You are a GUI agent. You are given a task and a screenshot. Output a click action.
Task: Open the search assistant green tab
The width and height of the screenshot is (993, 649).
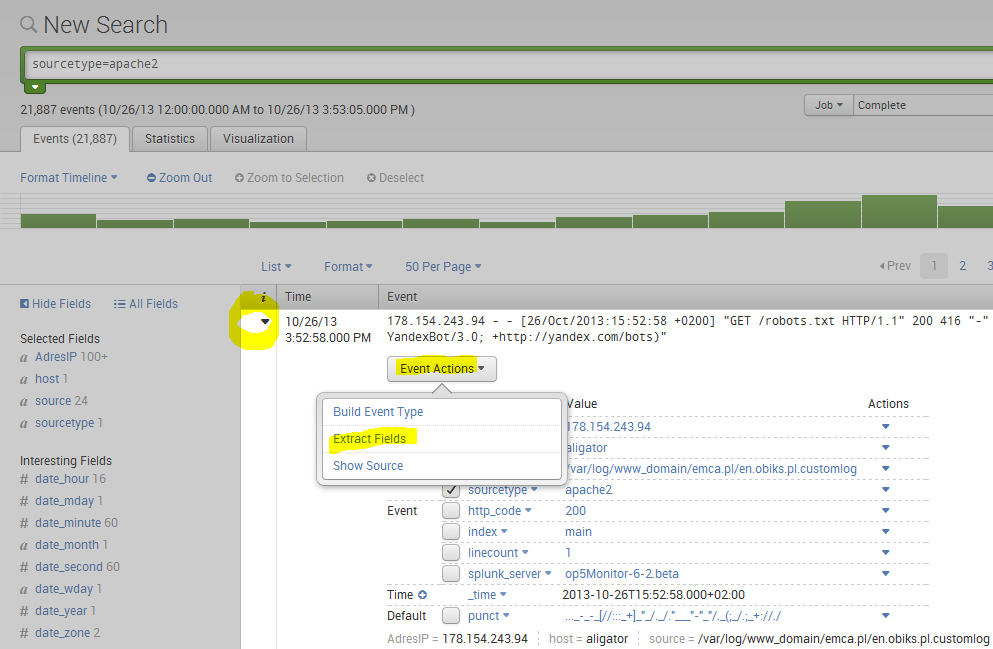pos(35,88)
